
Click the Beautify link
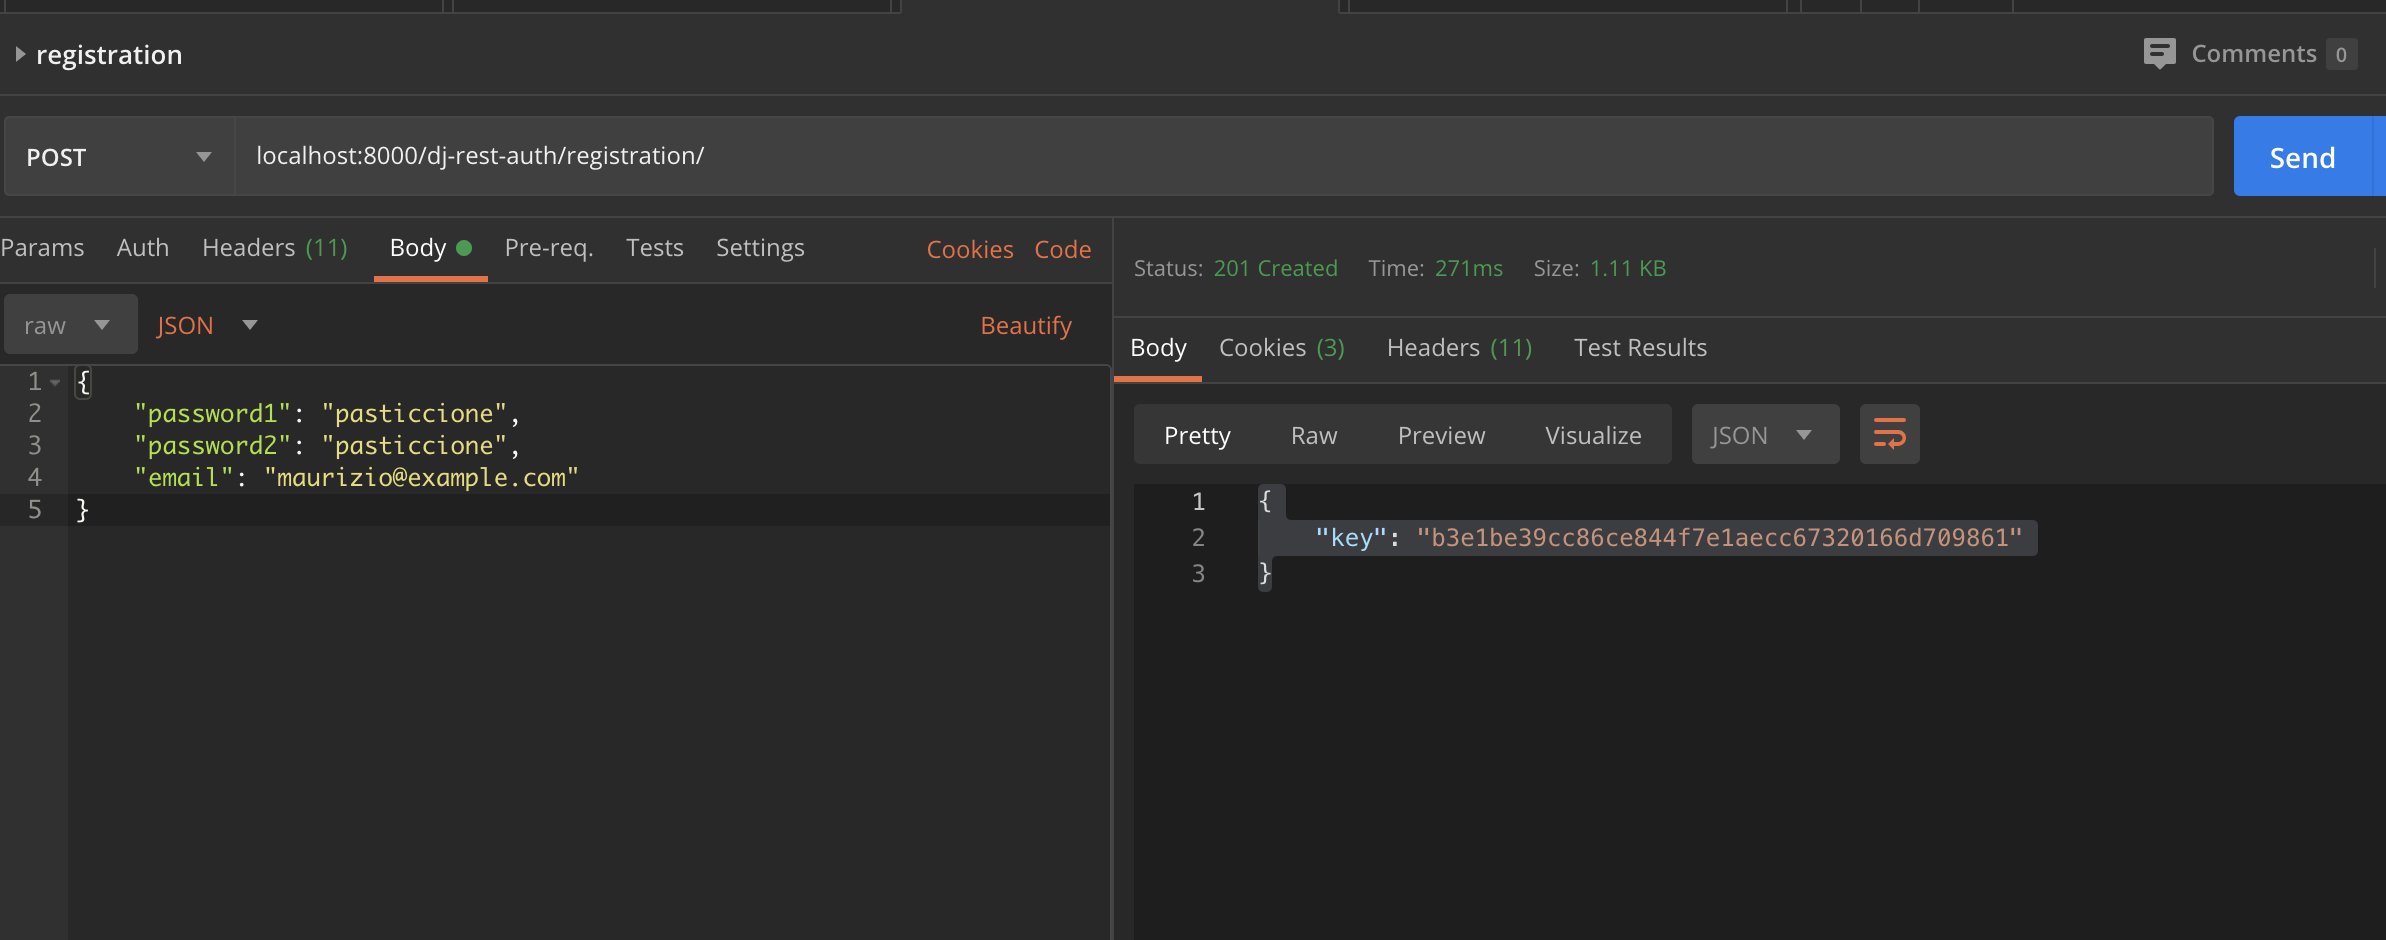(x=1026, y=325)
